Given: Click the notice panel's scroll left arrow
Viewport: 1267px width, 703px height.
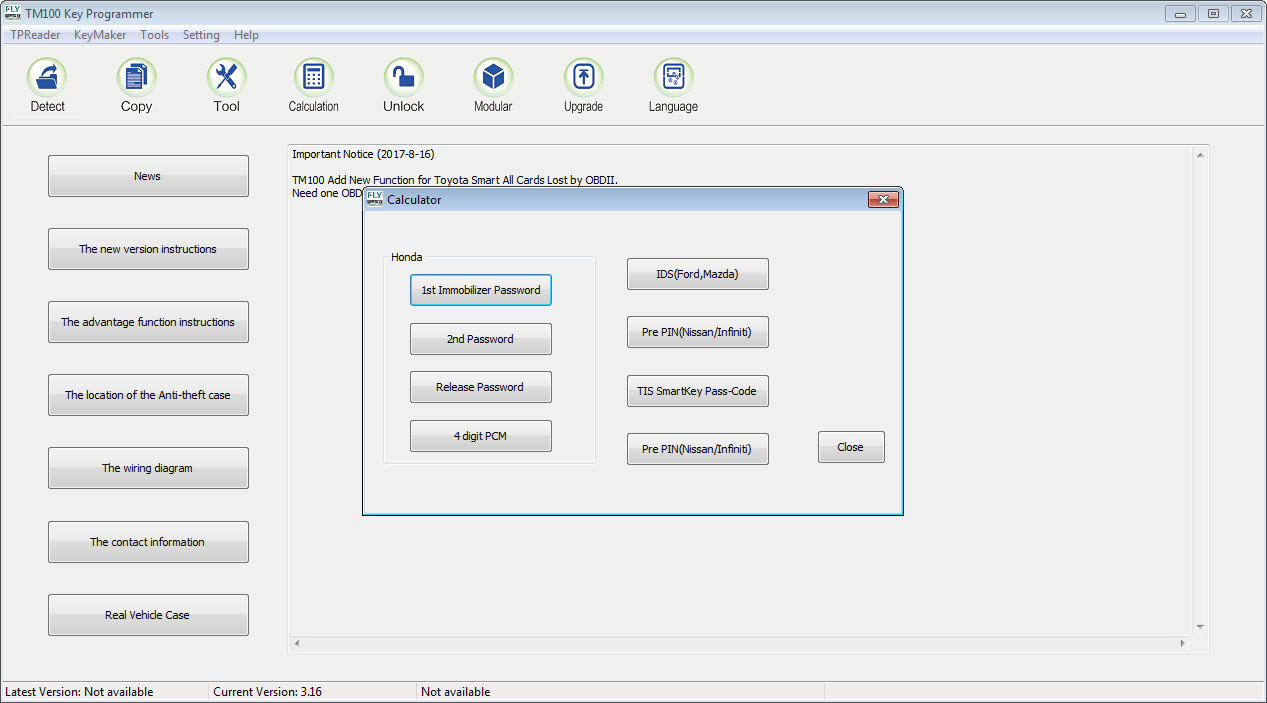Looking at the screenshot, I should (x=296, y=643).
